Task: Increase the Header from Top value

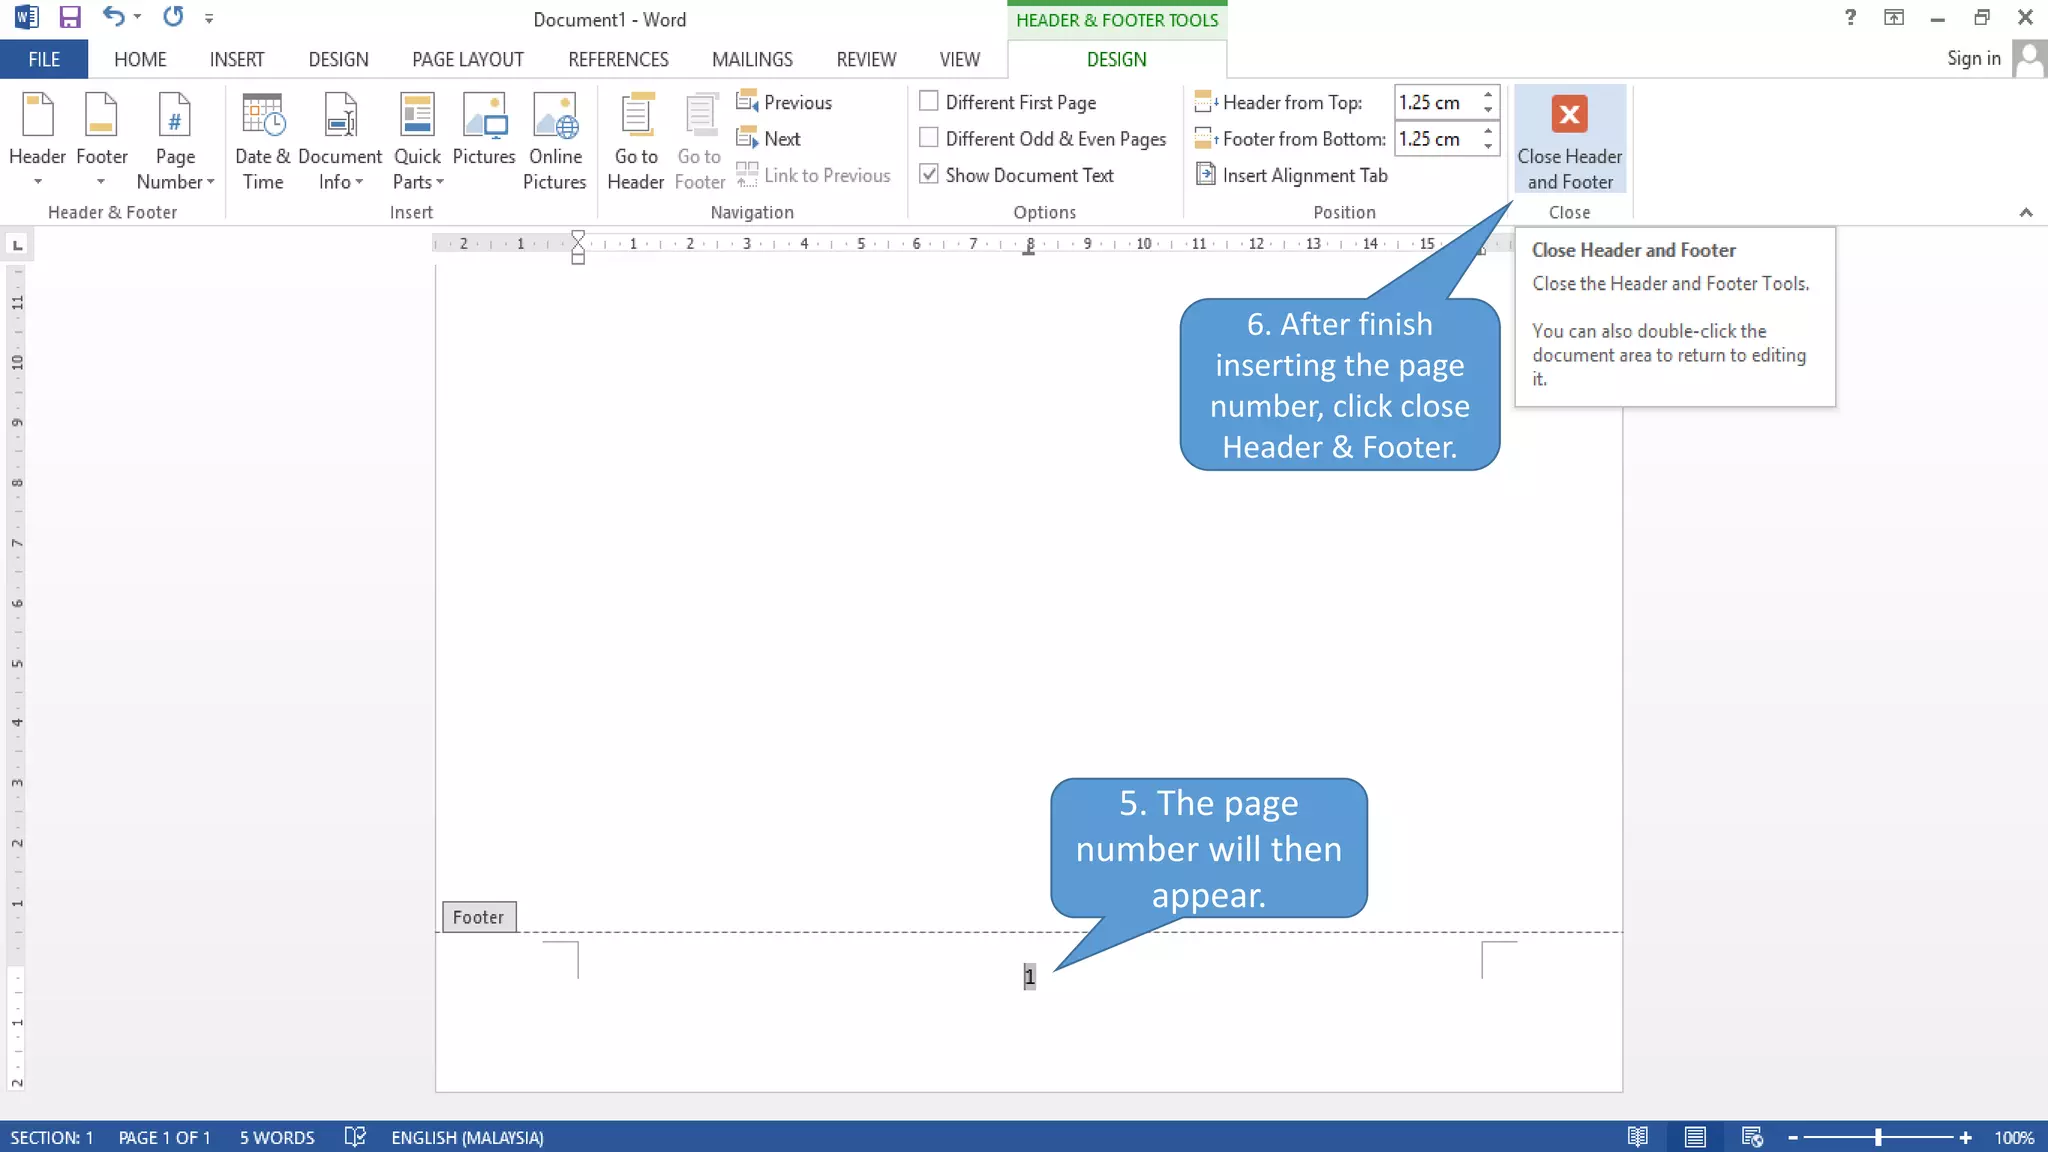Action: pyautogui.click(x=1488, y=95)
